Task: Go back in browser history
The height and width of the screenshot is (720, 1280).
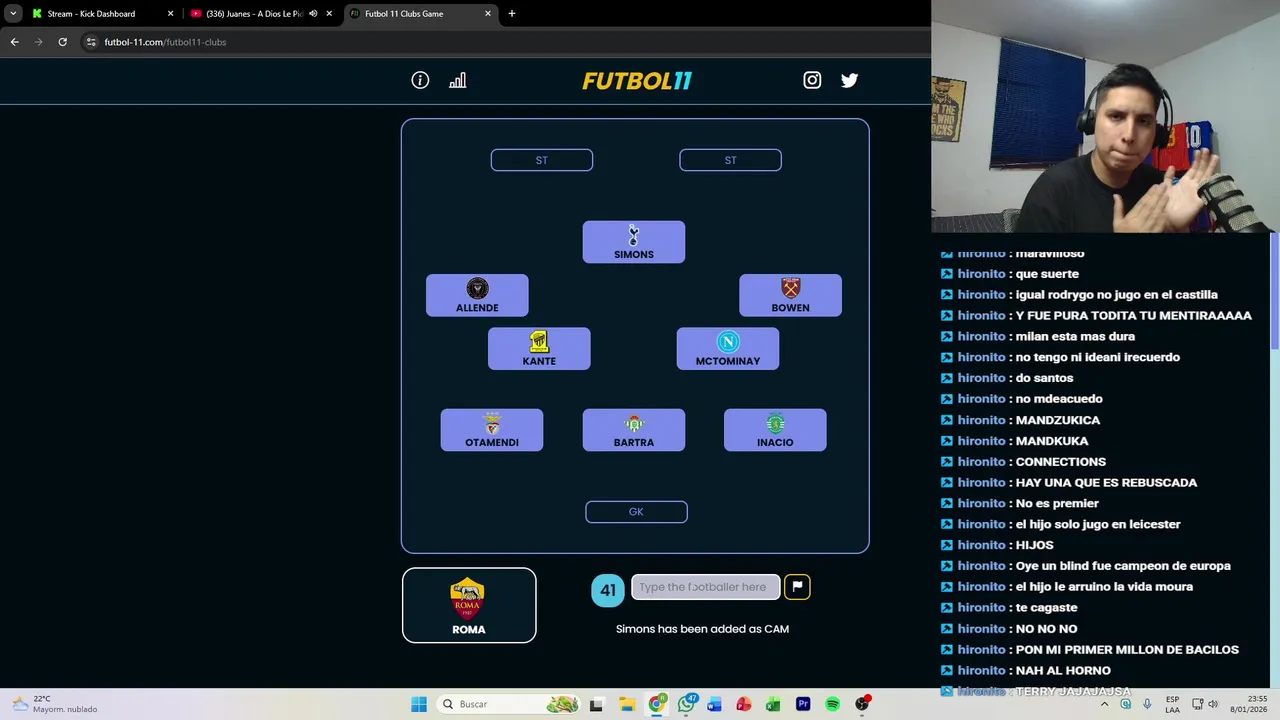Action: click(x=14, y=42)
